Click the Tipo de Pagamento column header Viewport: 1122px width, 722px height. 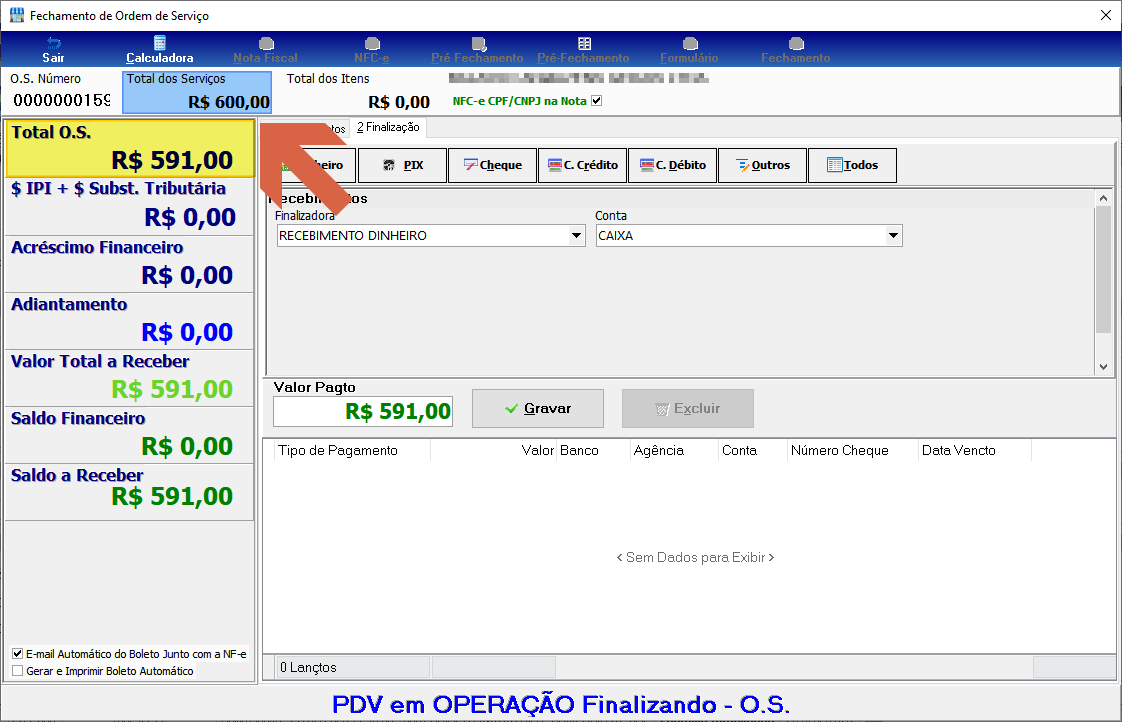tap(352, 450)
